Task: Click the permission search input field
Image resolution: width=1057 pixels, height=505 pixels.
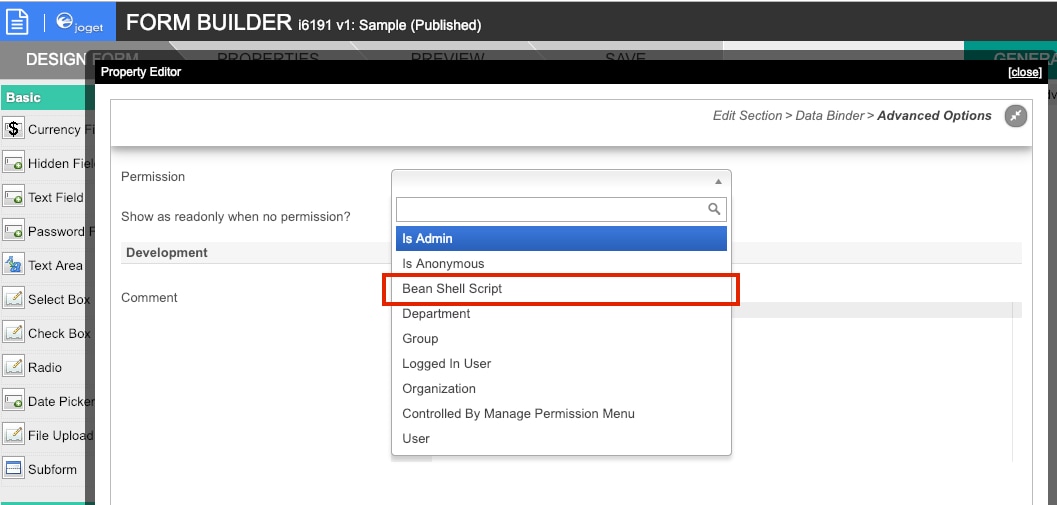Action: [x=552, y=209]
